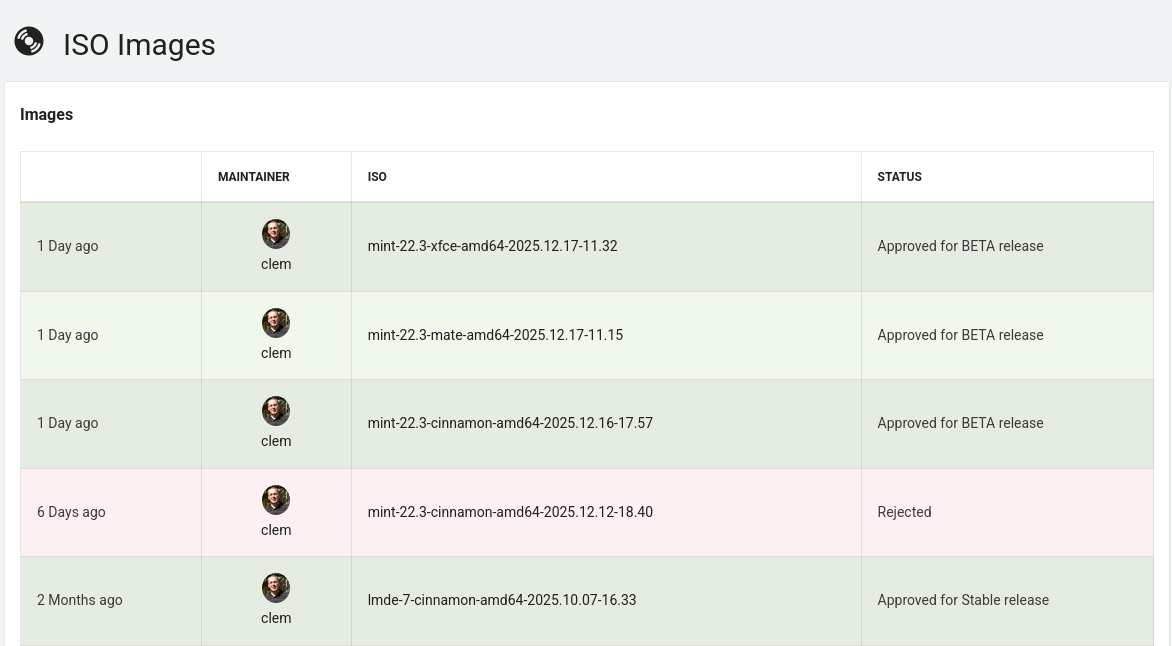The image size is (1172, 646).
Task: Select mint-22.3-cinnamon-amd64-2025.12.16-17.57 ISO
Action: click(x=510, y=423)
